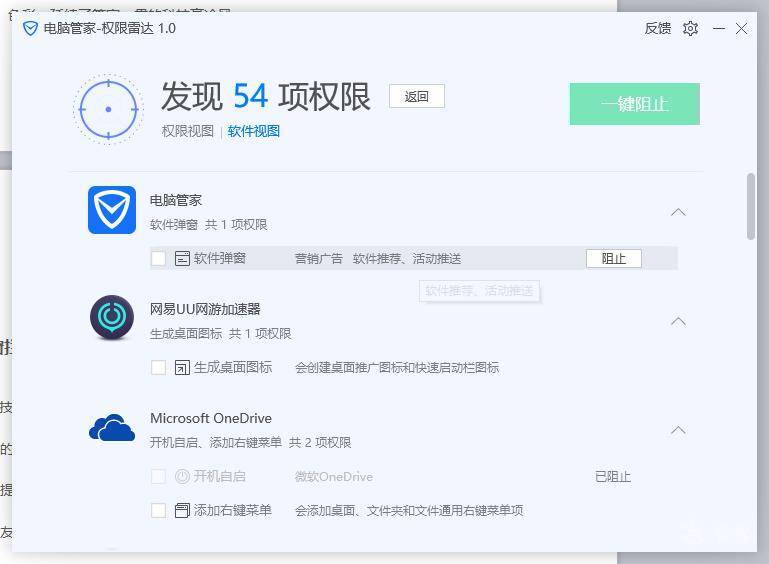Image resolution: width=769 pixels, height=564 pixels.
Task: Click the 网易UU网游加速器 app icon
Action: (112, 318)
